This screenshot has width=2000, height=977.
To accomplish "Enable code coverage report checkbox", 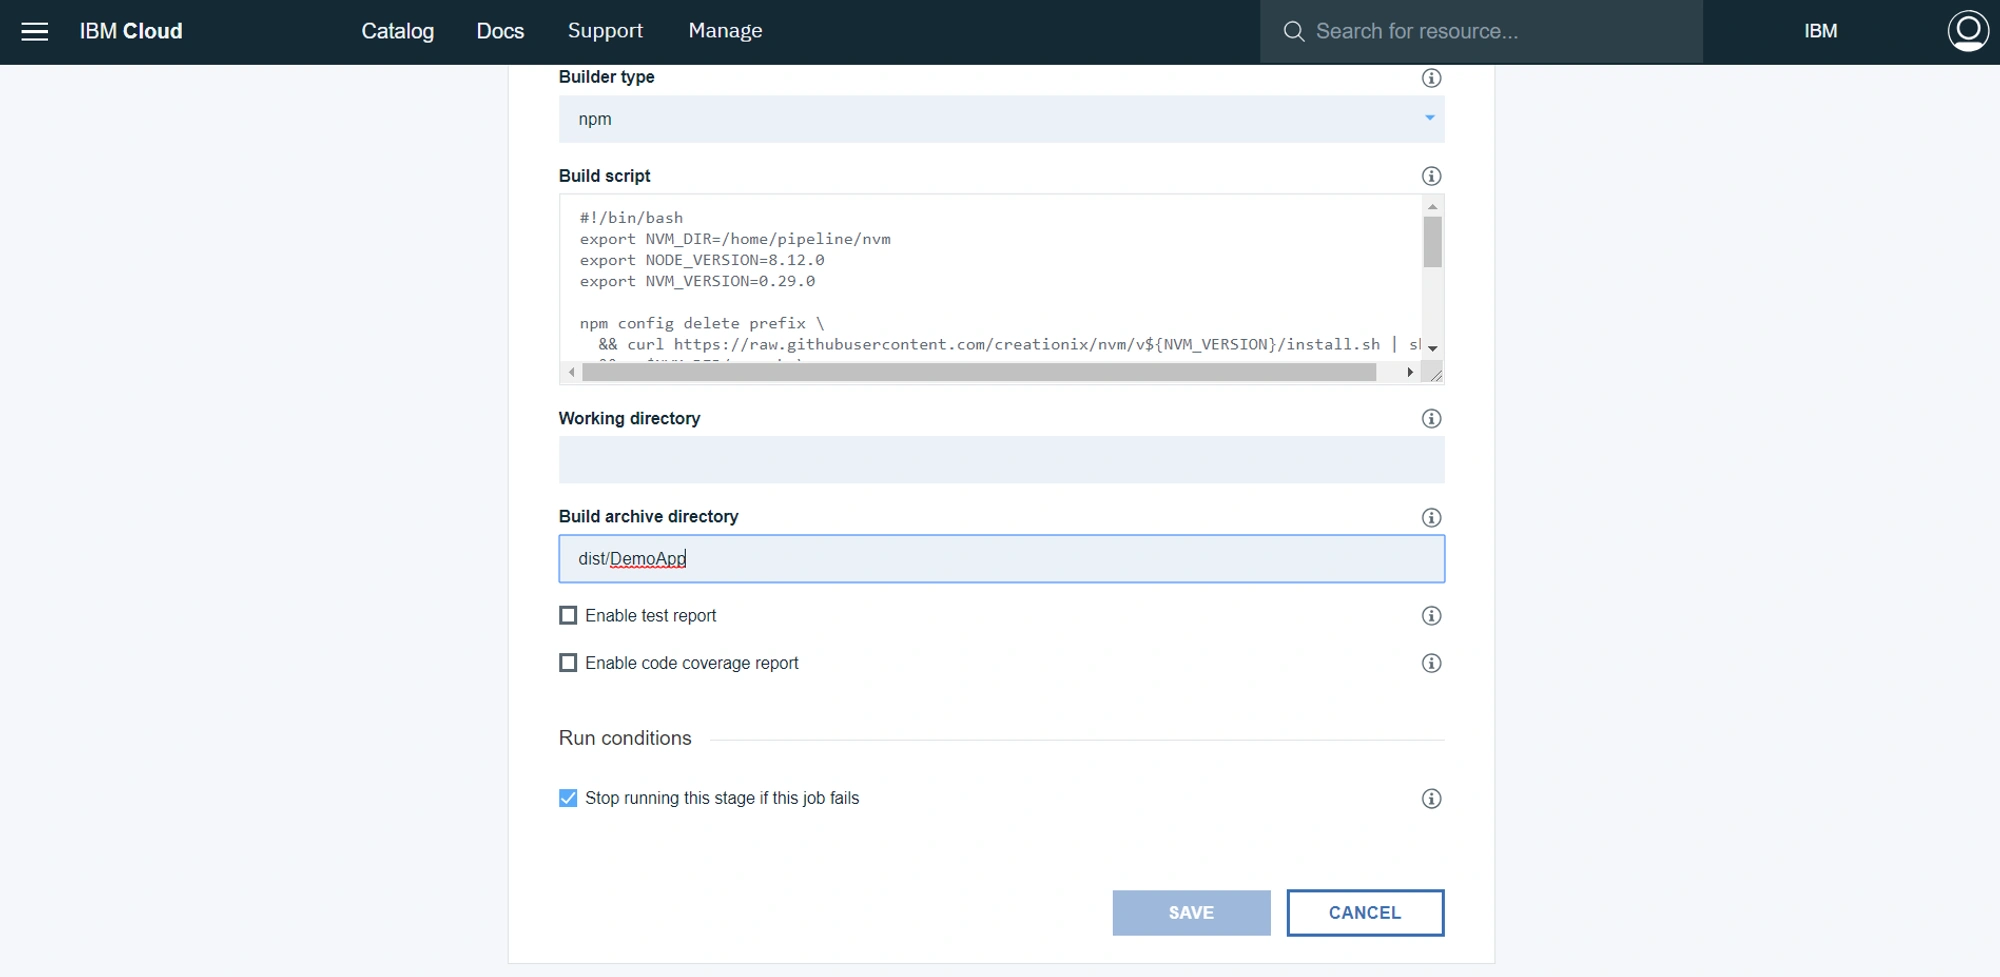I will [568, 662].
